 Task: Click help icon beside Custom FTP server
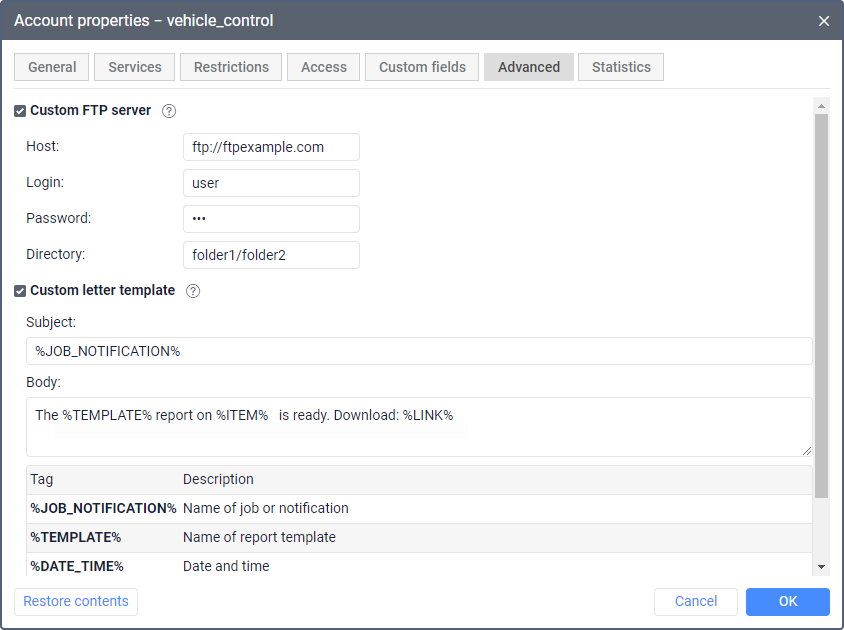(x=169, y=111)
